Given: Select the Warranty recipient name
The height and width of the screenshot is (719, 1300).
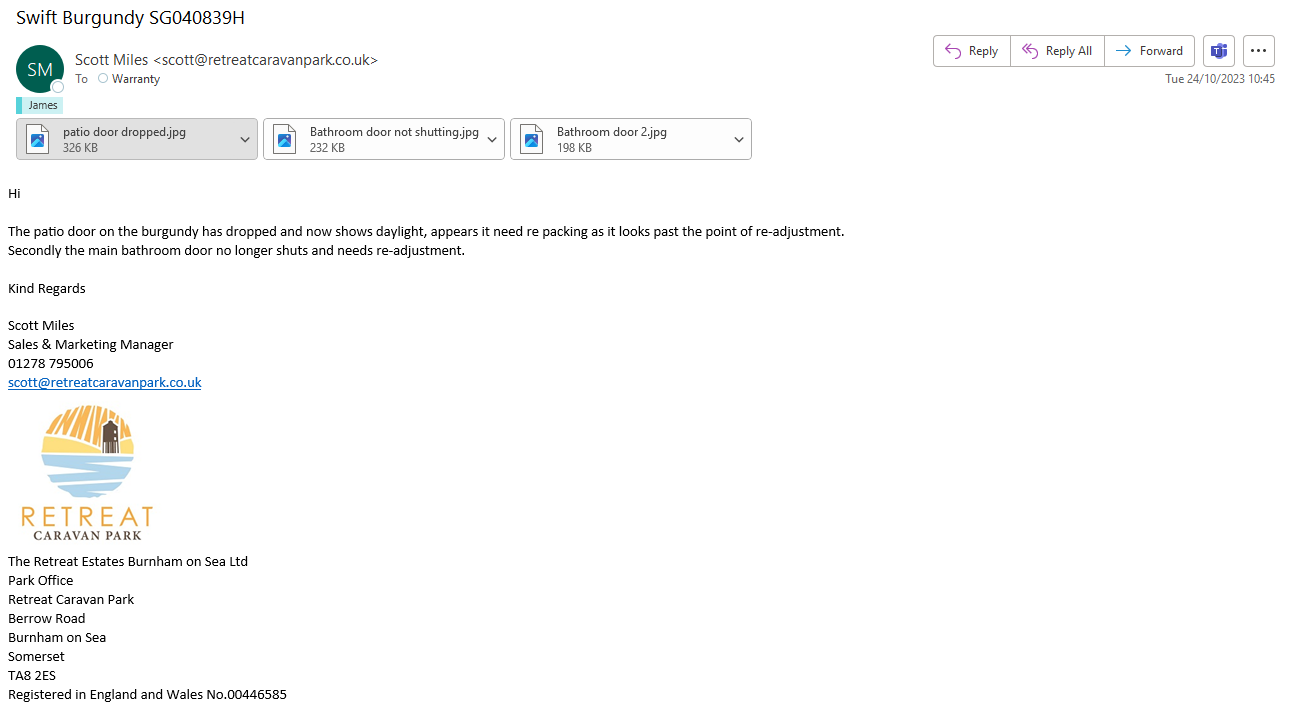Looking at the screenshot, I should [136, 79].
